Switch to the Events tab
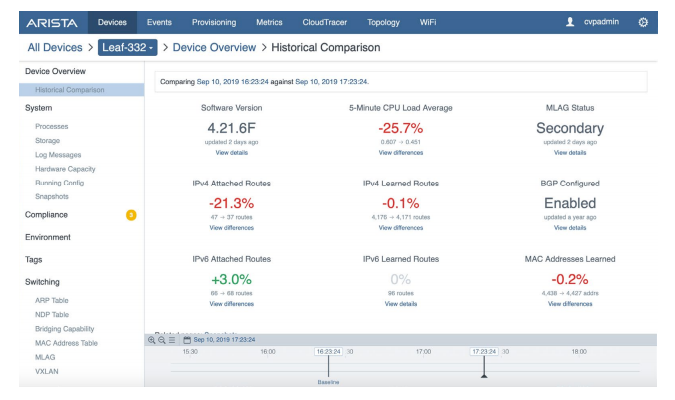The height and width of the screenshot is (400, 675). click(x=159, y=22)
